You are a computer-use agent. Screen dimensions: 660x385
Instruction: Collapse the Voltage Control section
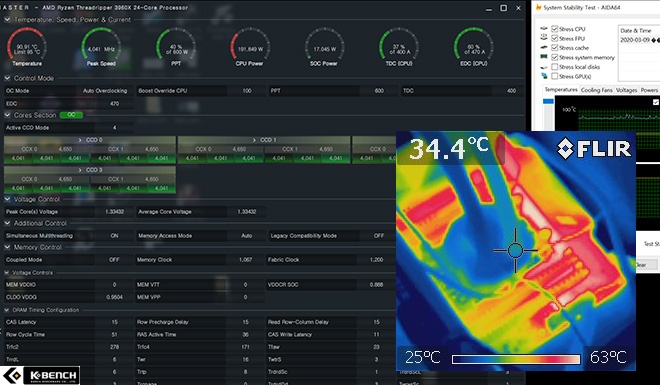7,199
